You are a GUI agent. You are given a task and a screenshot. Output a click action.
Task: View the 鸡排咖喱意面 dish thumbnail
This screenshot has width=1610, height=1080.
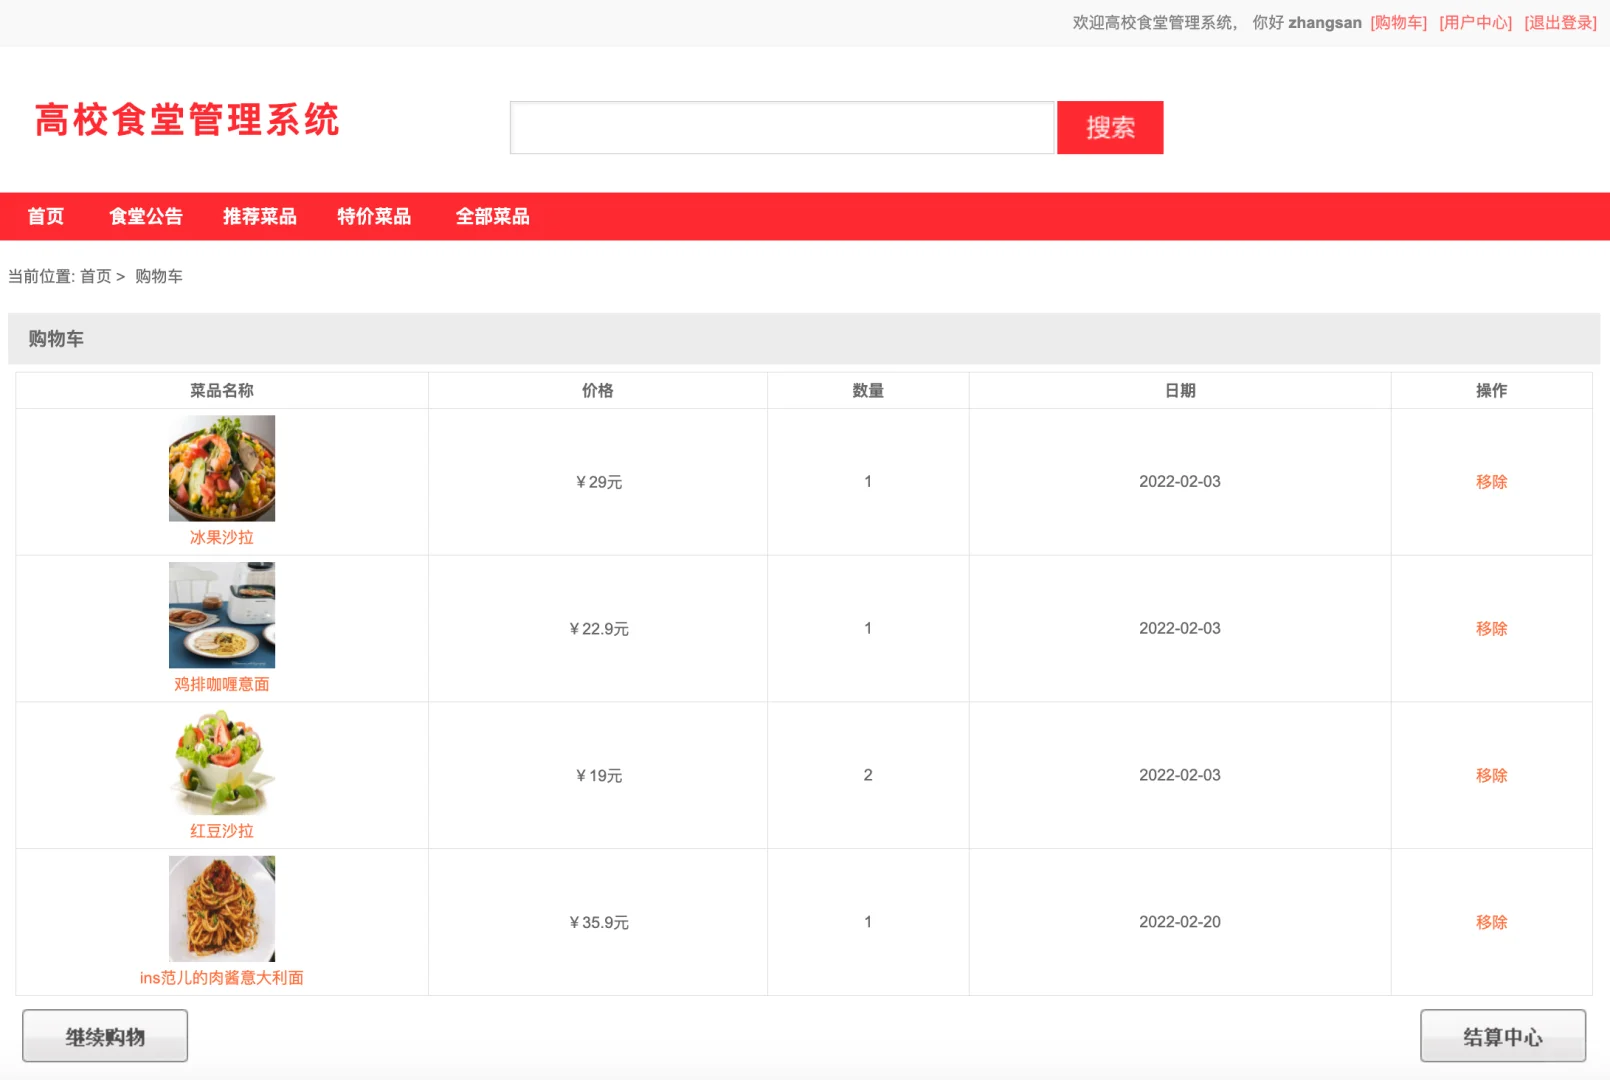(221, 614)
